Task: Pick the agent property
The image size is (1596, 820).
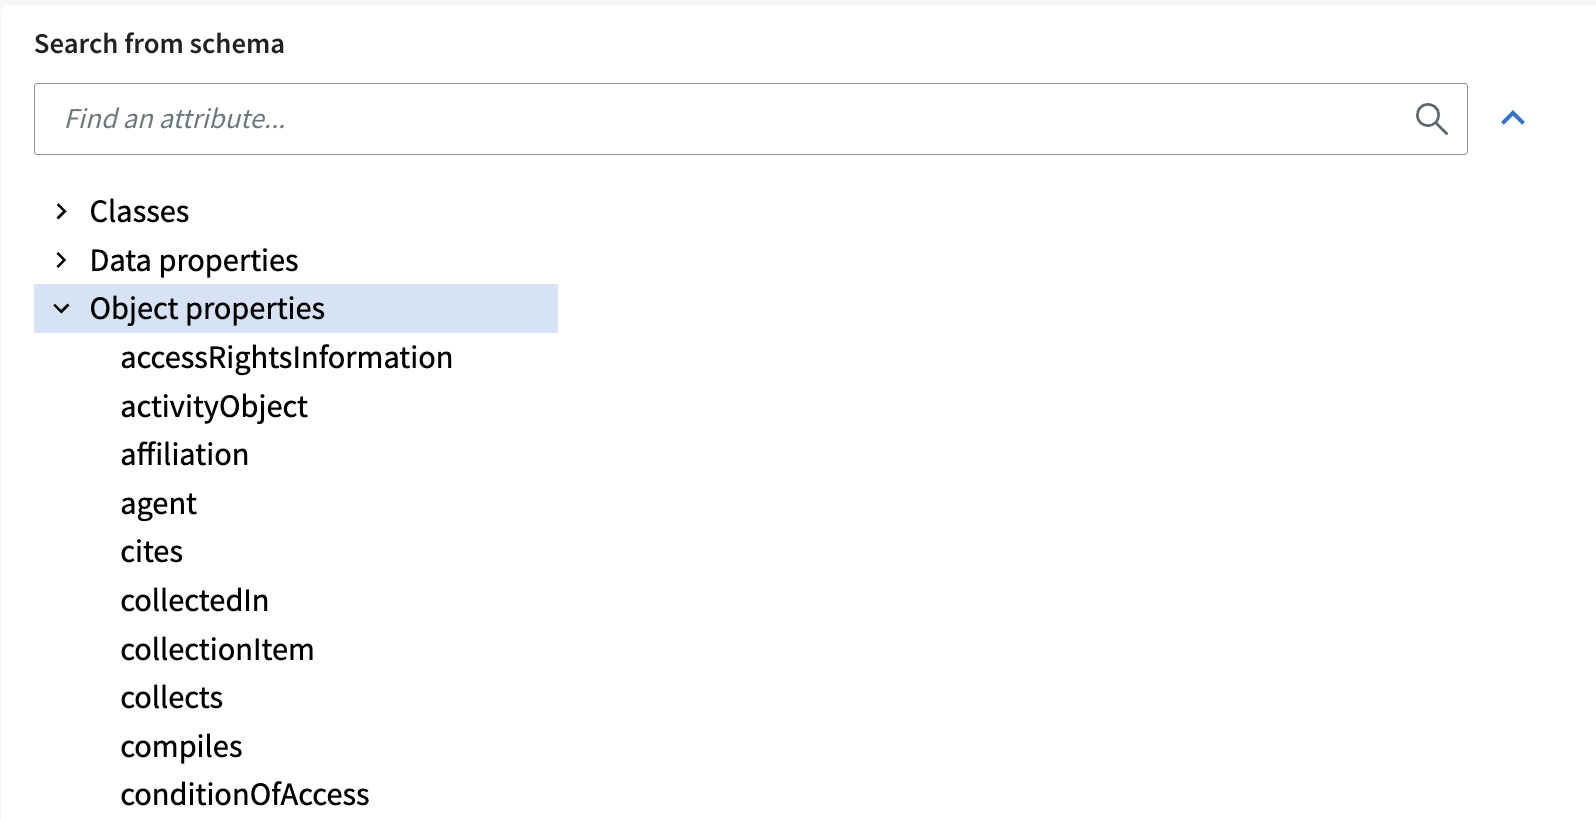Action: click(x=159, y=504)
